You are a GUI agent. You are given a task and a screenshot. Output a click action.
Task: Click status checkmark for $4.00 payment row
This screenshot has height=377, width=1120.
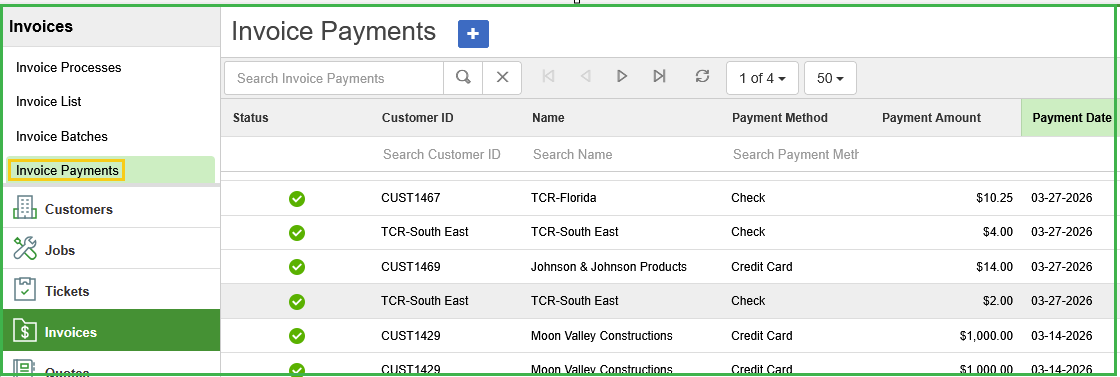[x=297, y=233]
